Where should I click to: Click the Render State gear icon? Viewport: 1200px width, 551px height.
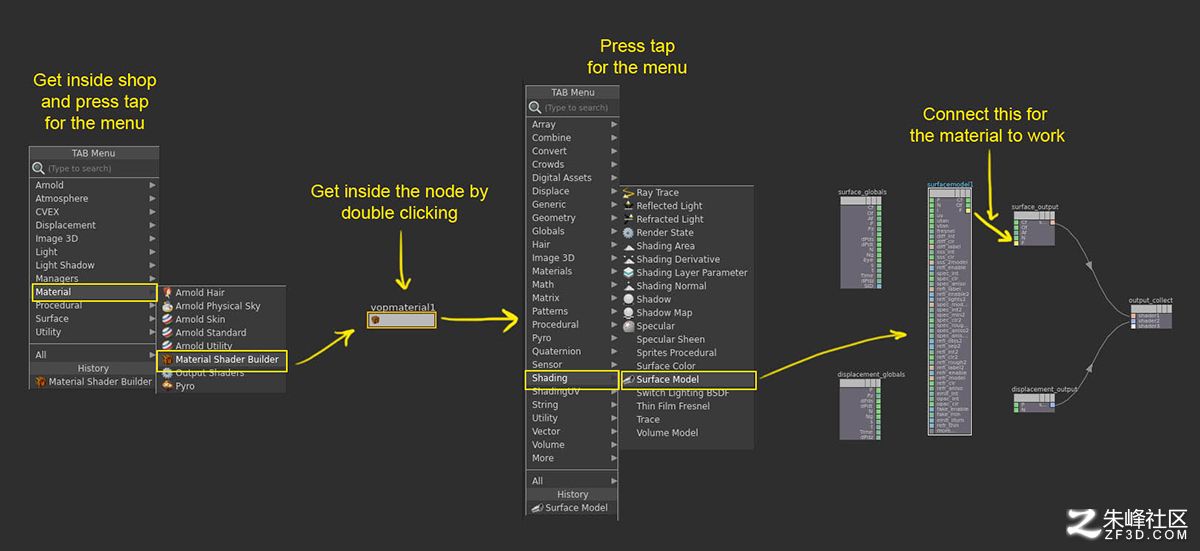628,232
